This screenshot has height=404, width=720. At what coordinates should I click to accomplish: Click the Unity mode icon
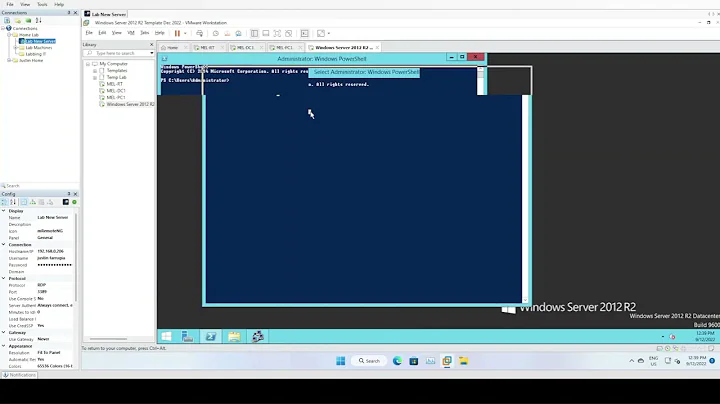pyautogui.click(x=288, y=33)
